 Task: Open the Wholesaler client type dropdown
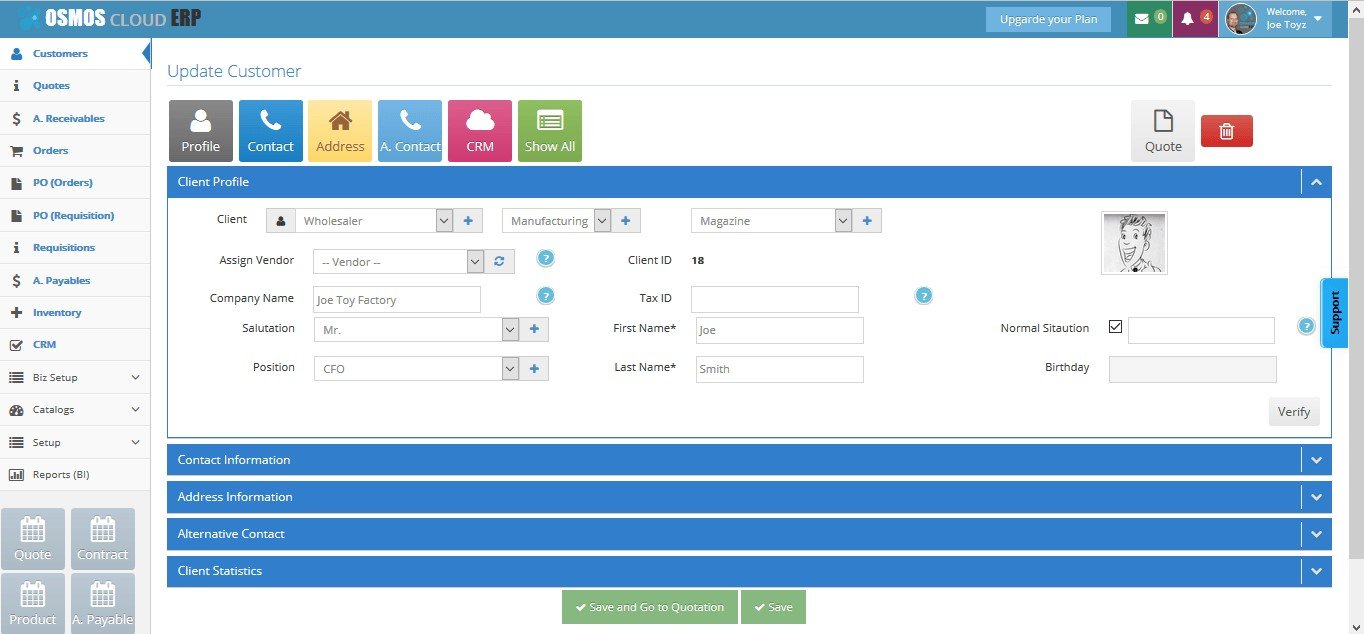point(375,221)
